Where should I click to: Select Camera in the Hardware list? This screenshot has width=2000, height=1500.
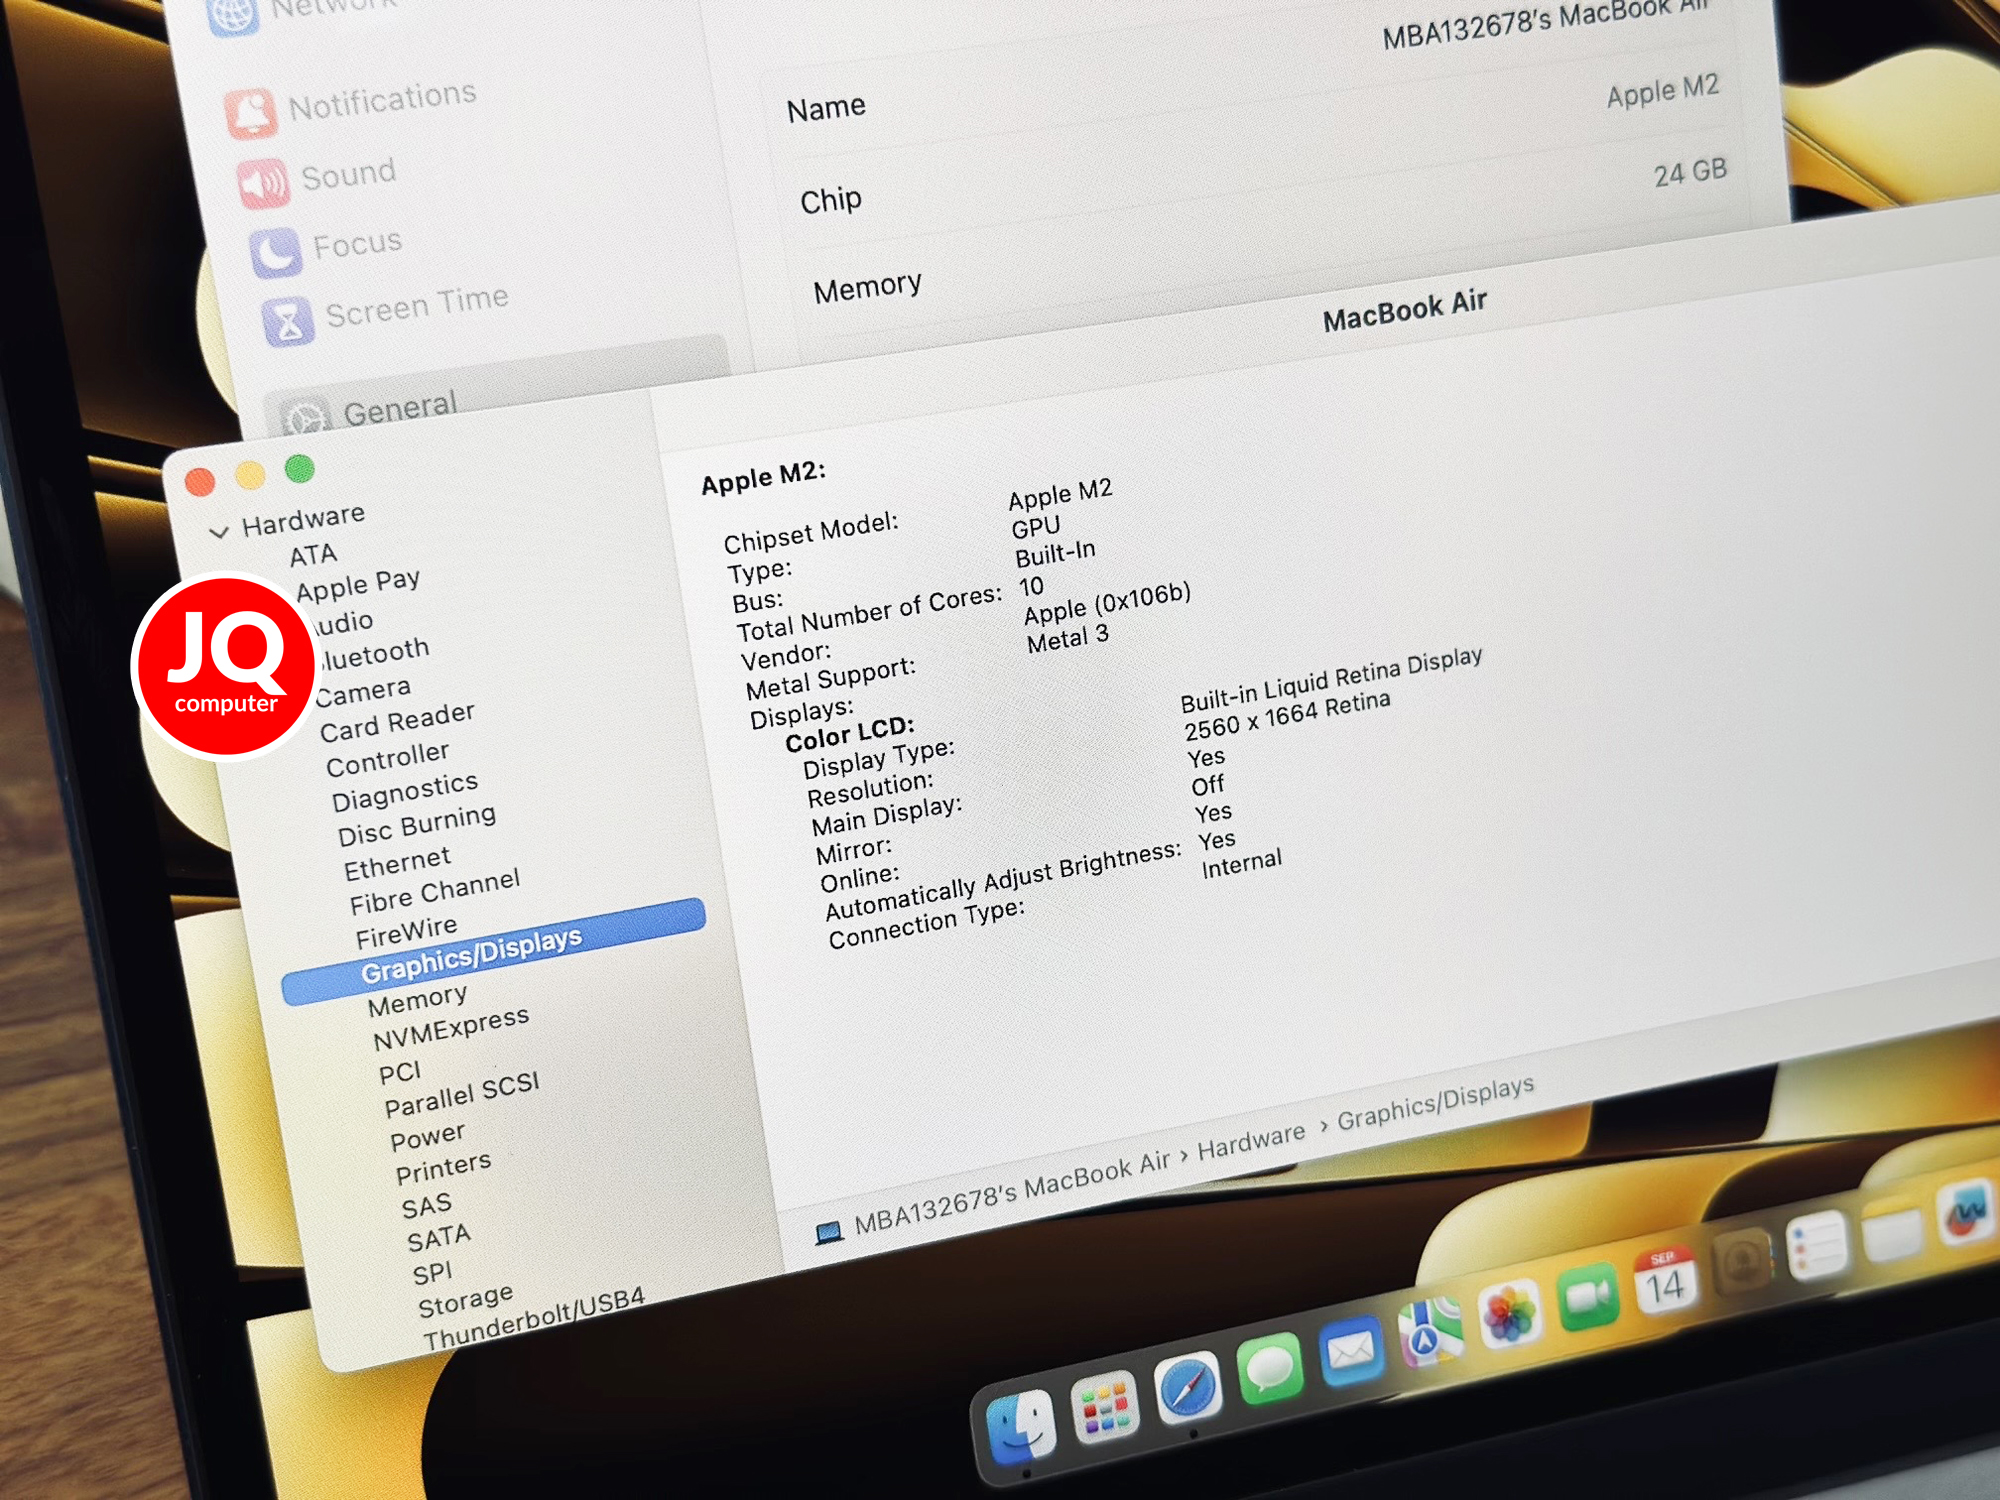[363, 691]
